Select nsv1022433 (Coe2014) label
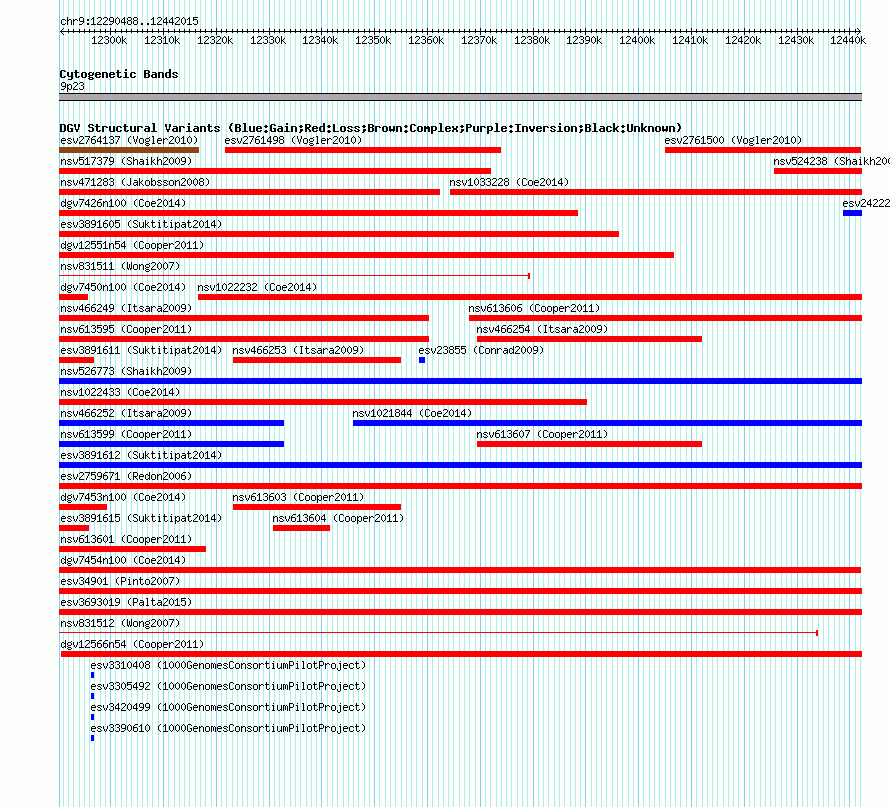The height and width of the screenshot is (807, 890). [x=120, y=392]
